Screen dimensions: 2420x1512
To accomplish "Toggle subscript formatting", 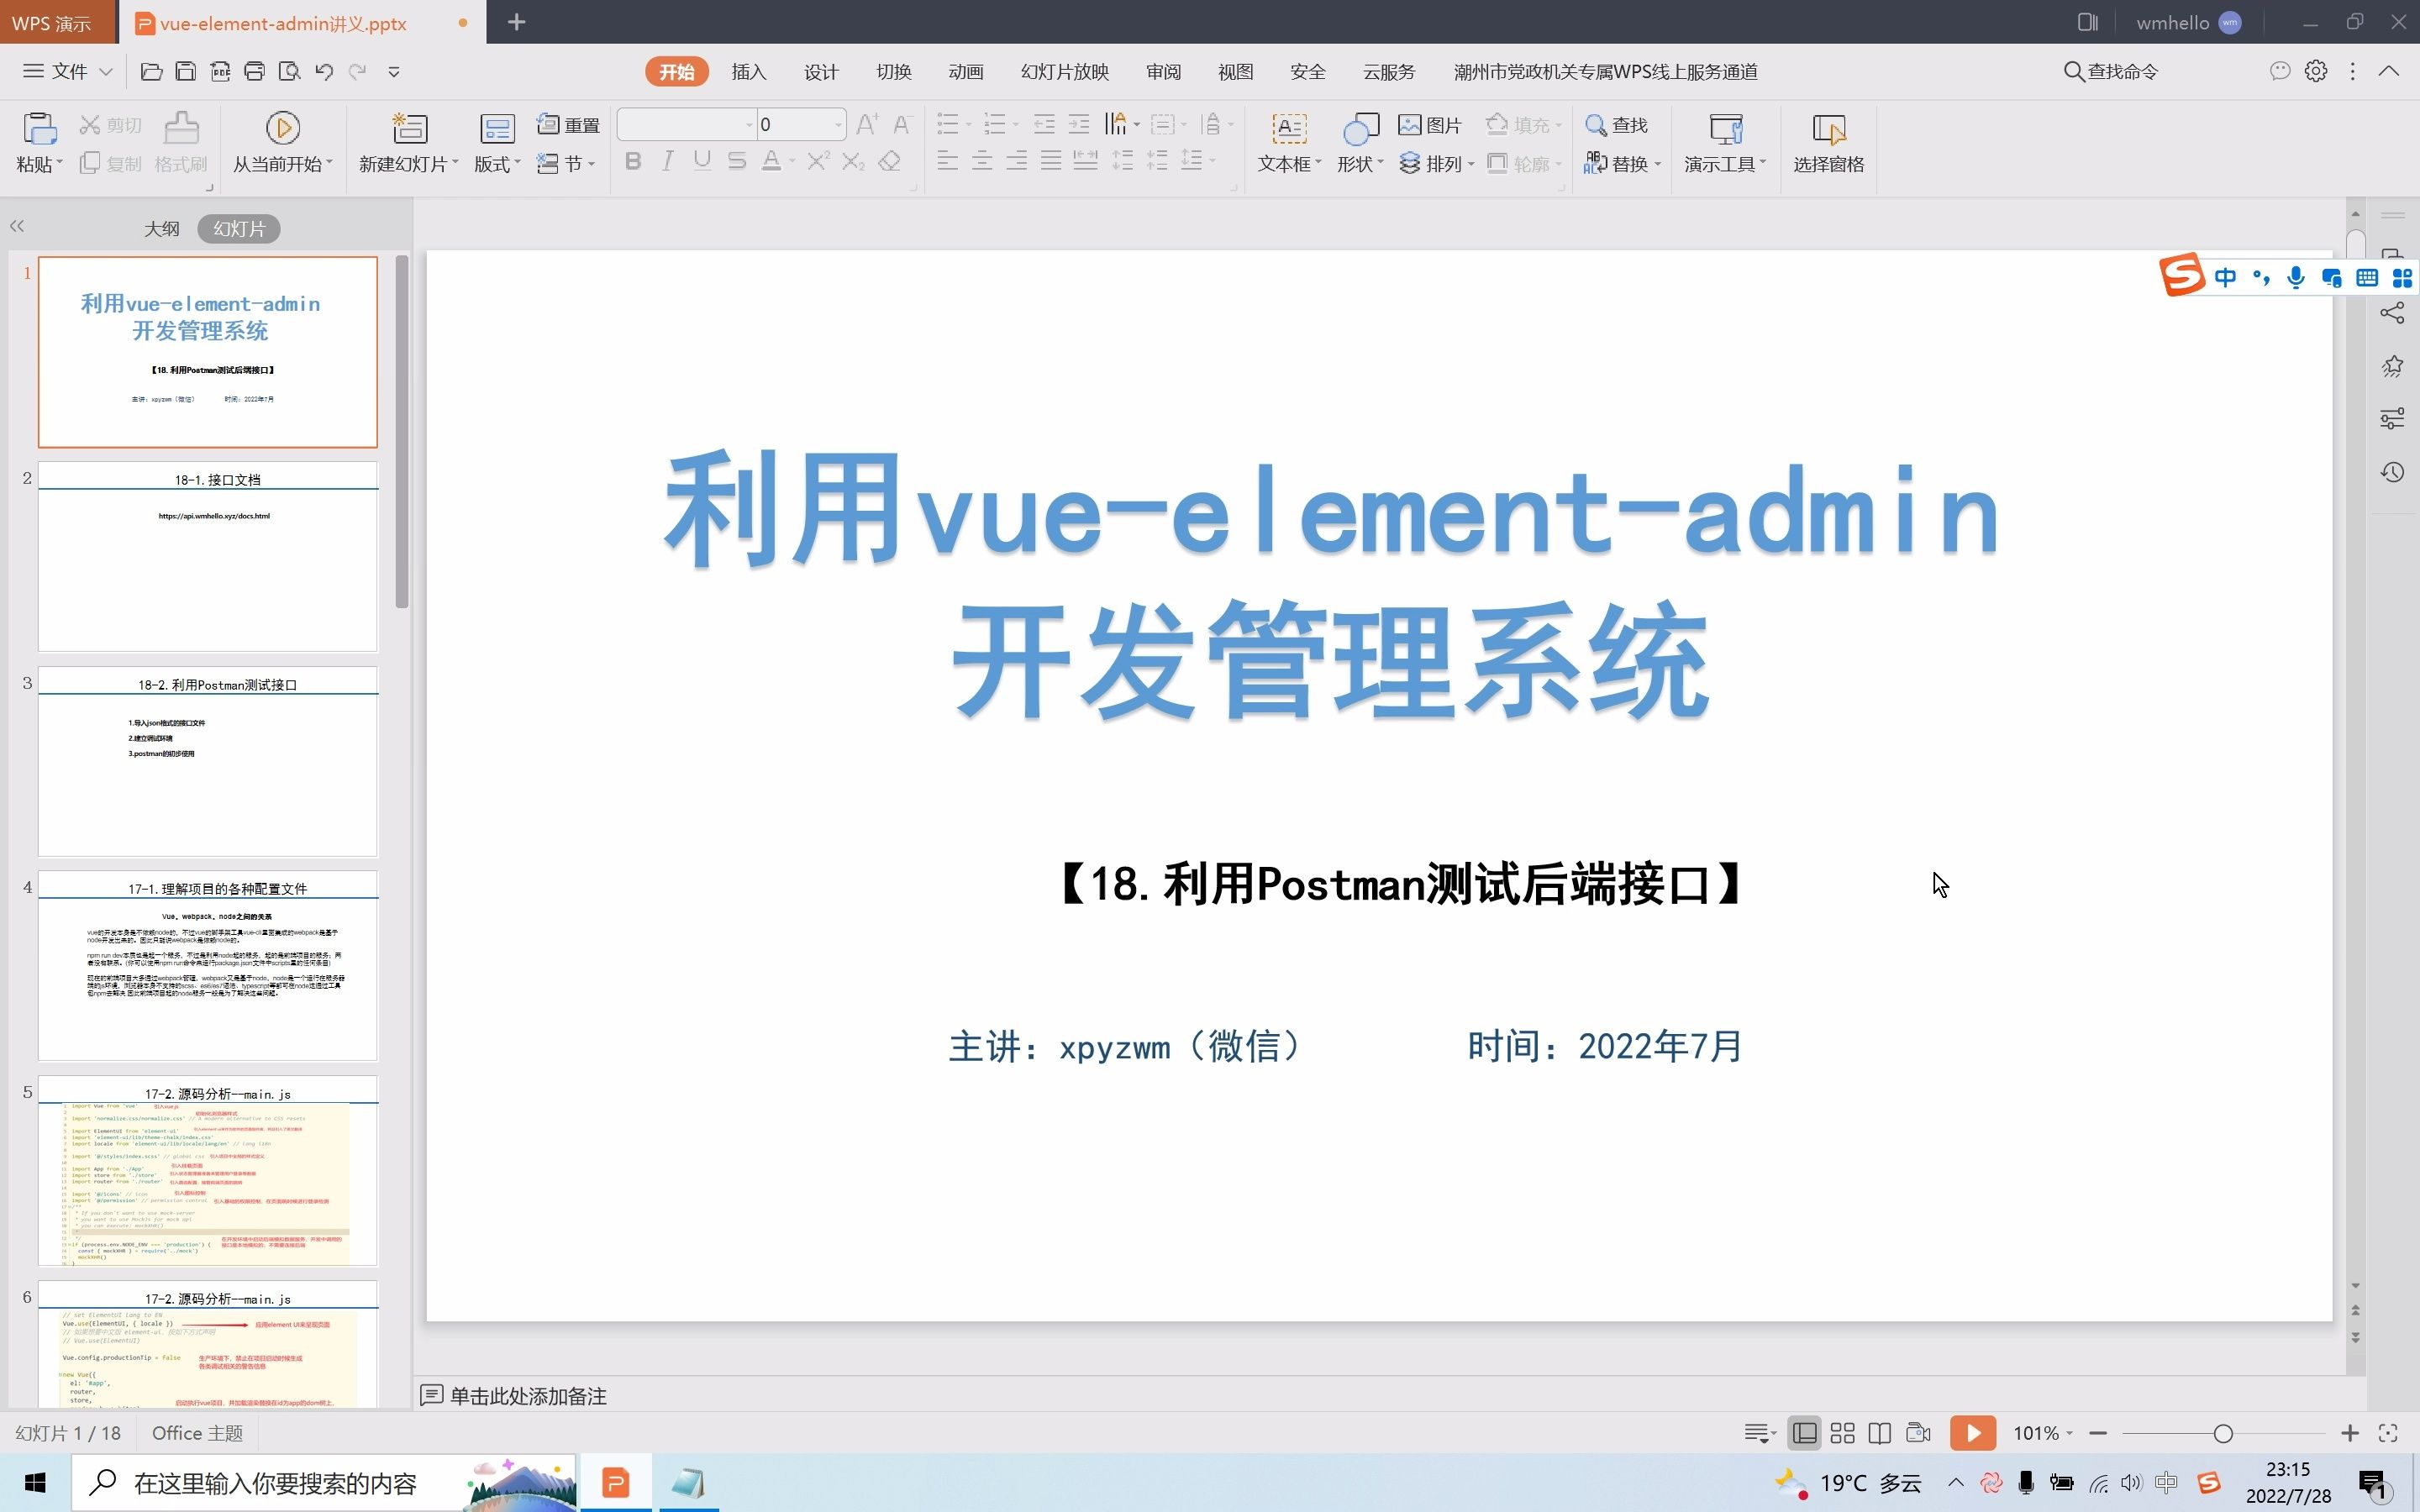I will [x=853, y=161].
